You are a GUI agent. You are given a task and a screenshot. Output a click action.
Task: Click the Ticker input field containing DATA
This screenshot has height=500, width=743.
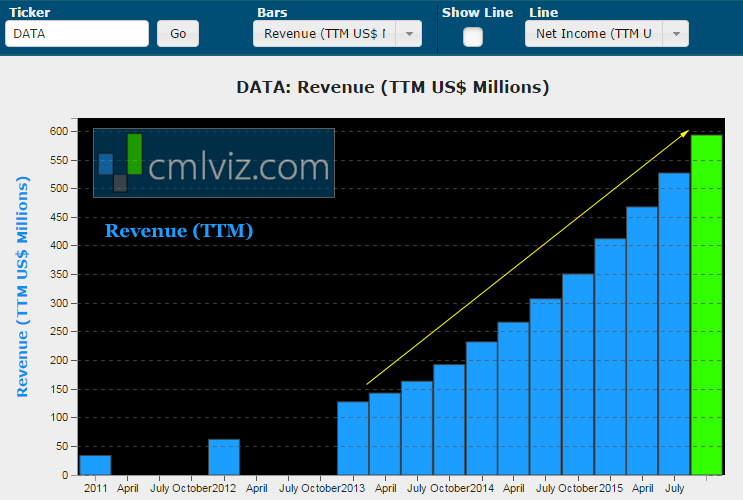point(76,33)
